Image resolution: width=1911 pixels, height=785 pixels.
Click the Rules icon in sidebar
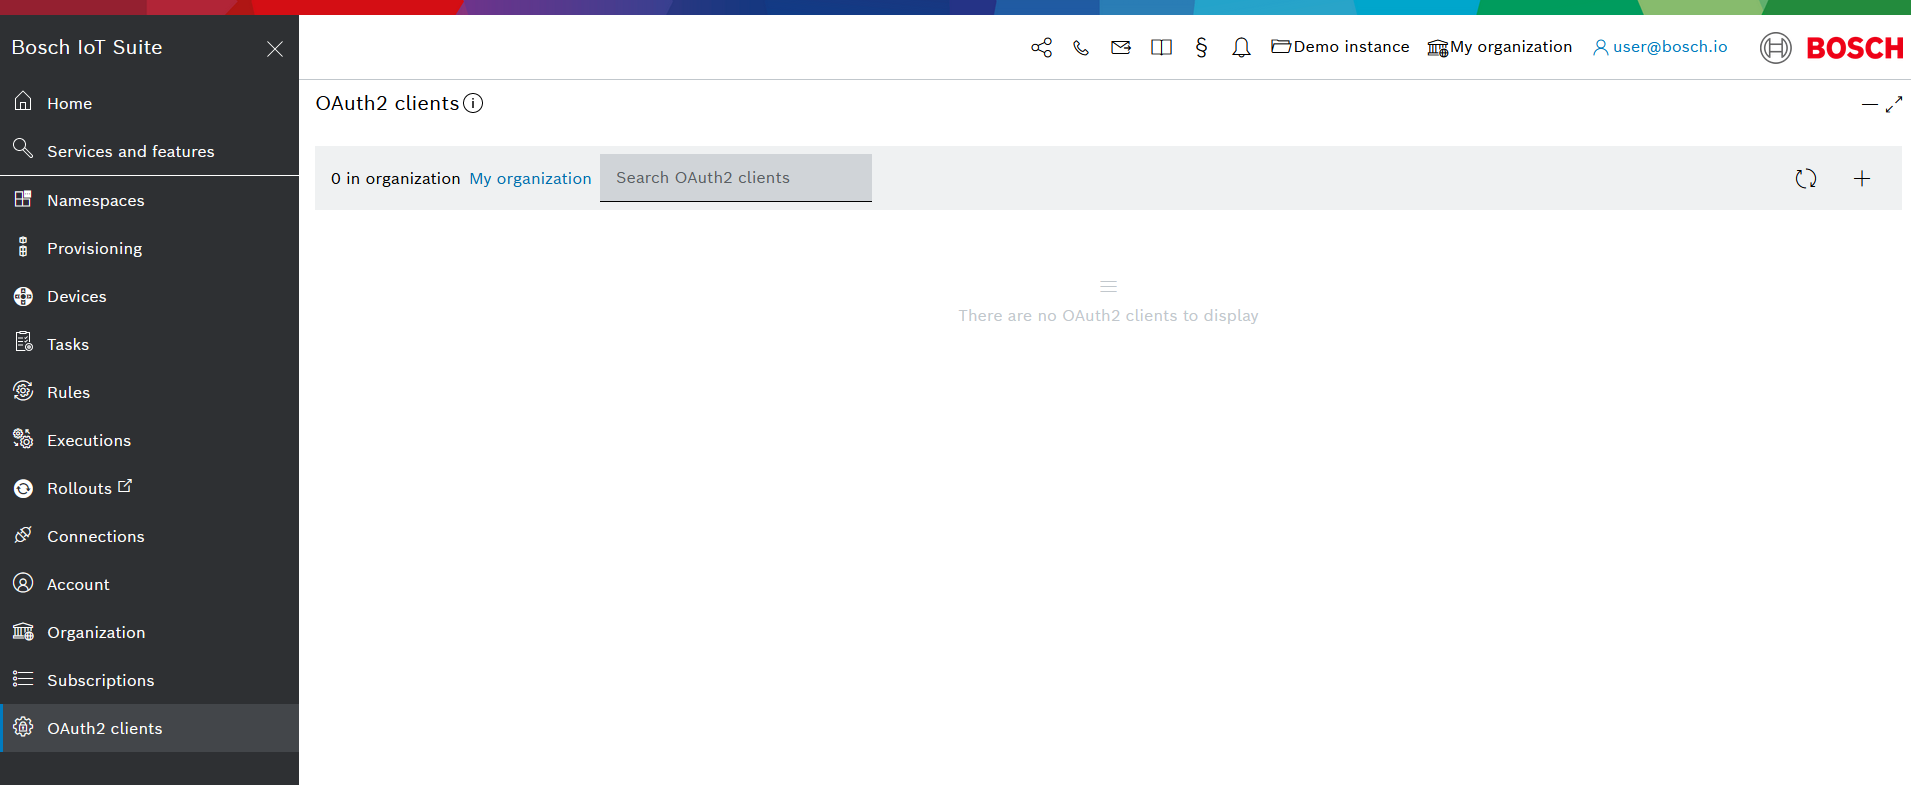pos(23,391)
